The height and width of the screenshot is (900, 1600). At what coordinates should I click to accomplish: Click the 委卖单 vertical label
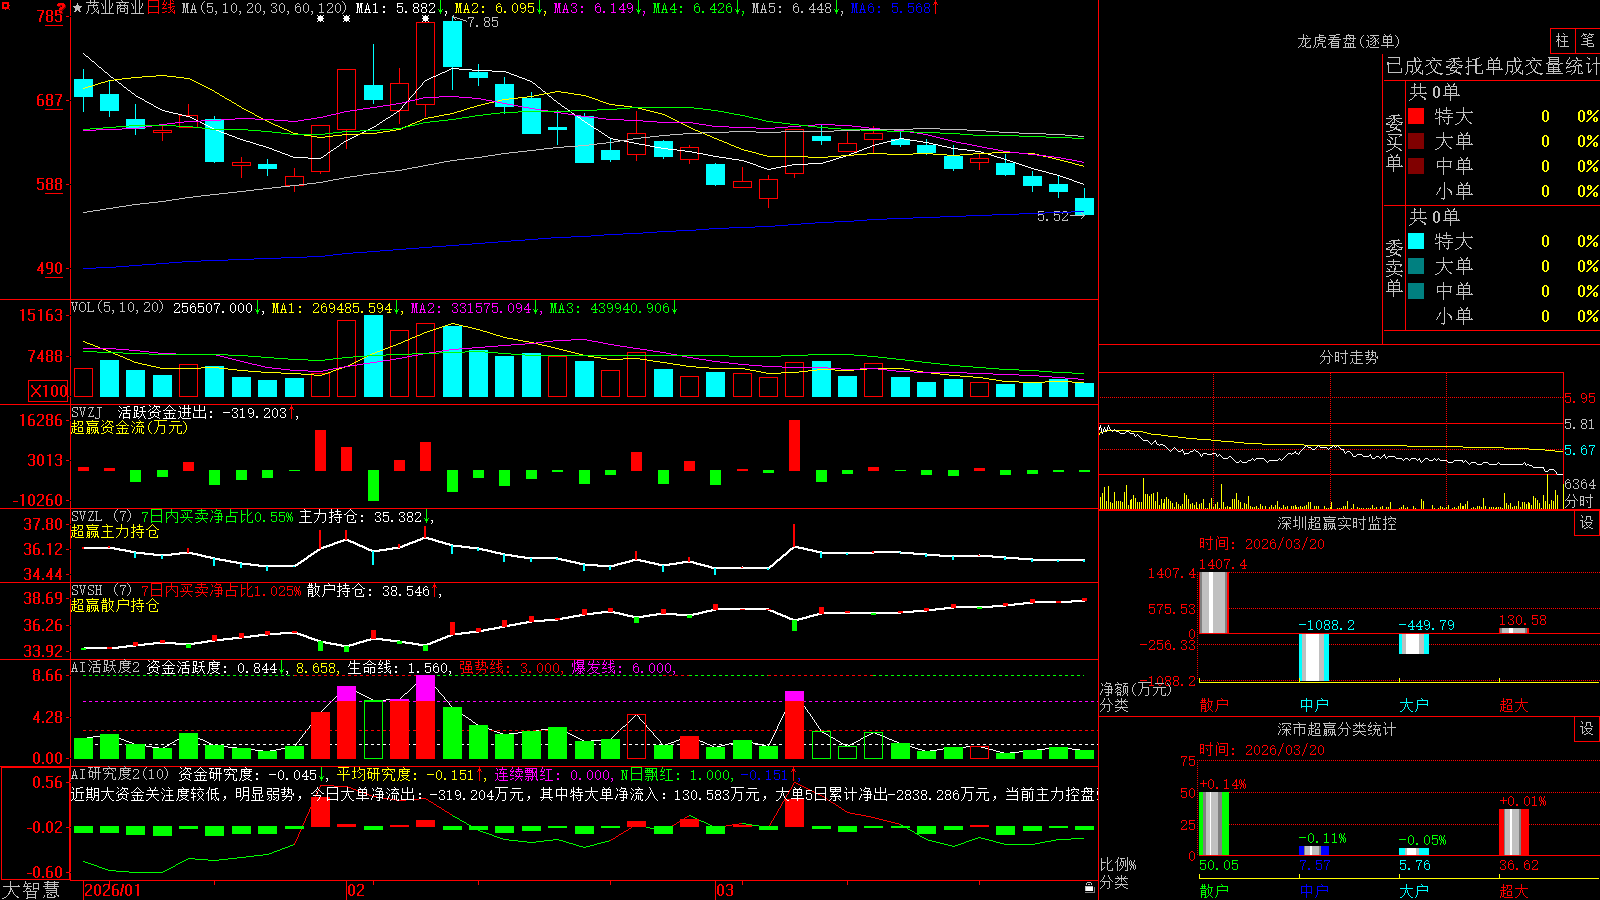click(x=1394, y=267)
